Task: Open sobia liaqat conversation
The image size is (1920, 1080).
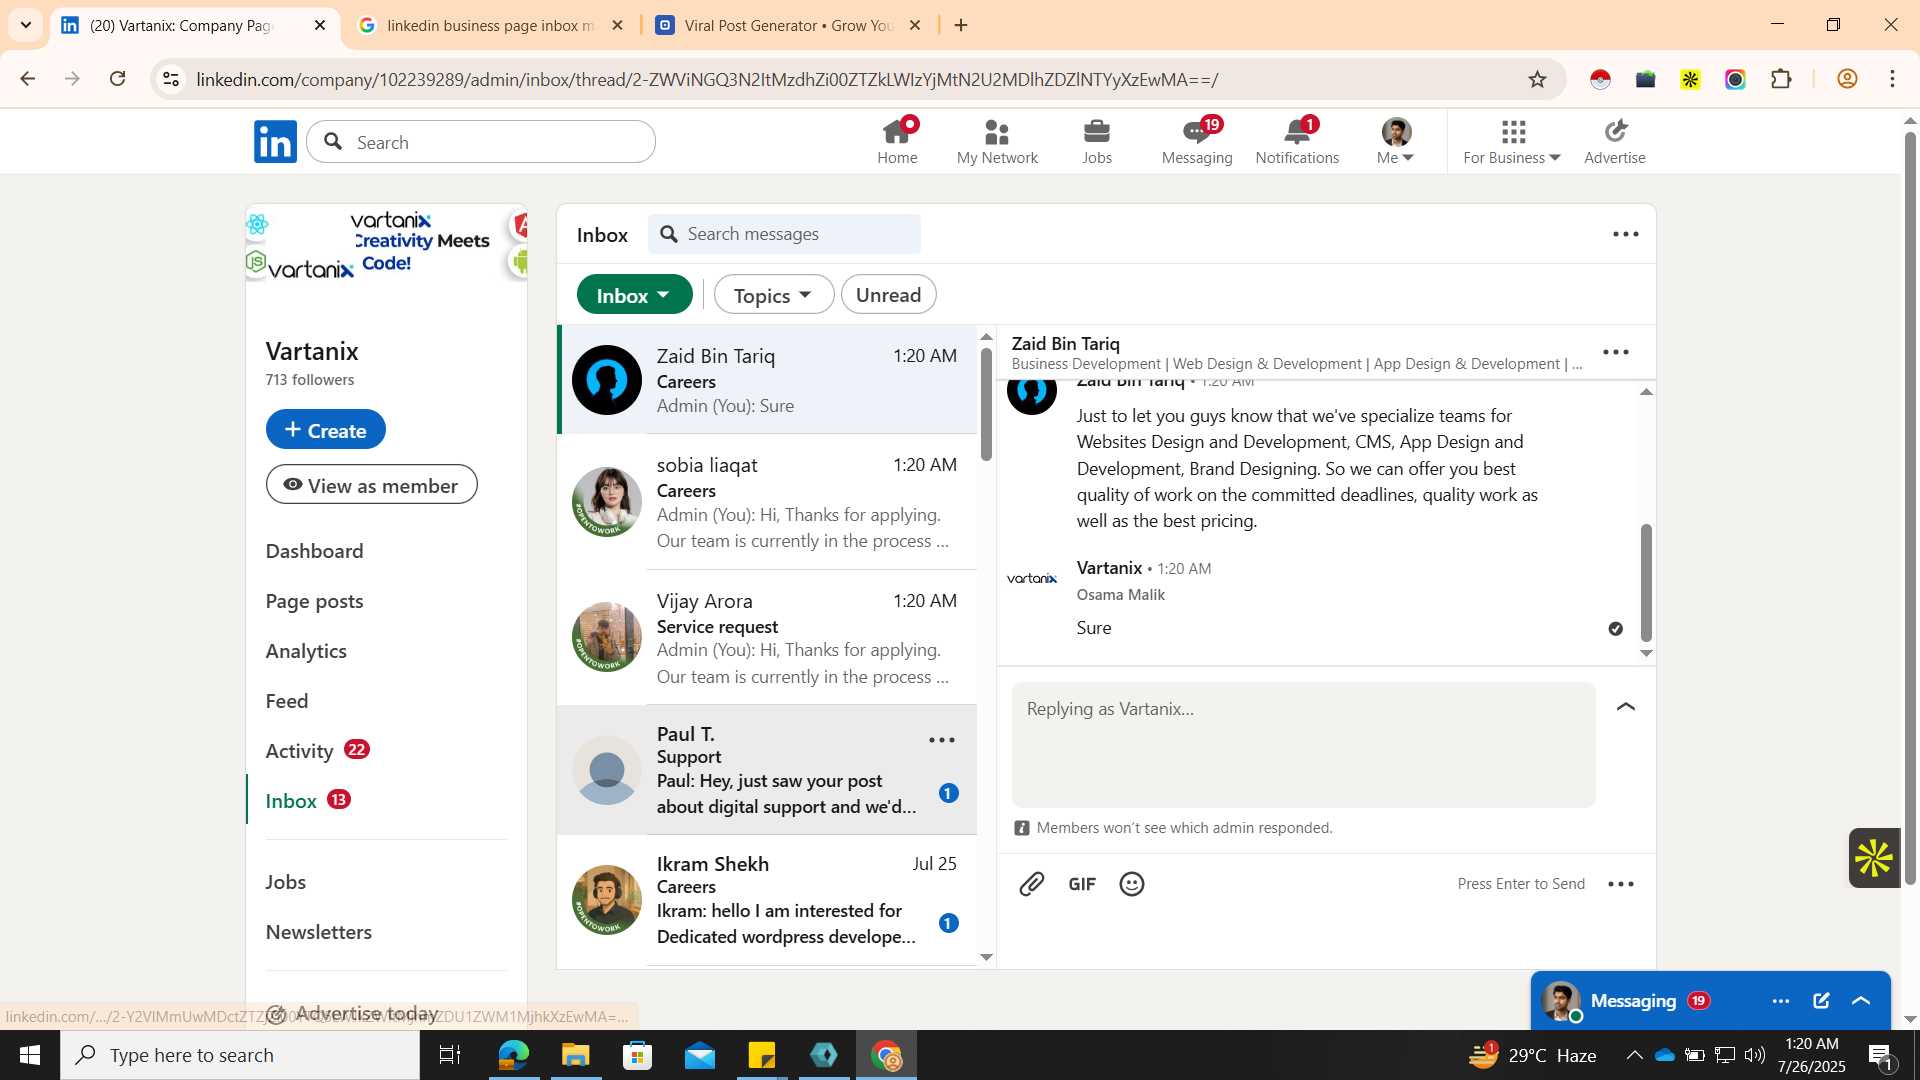Action: (767, 502)
